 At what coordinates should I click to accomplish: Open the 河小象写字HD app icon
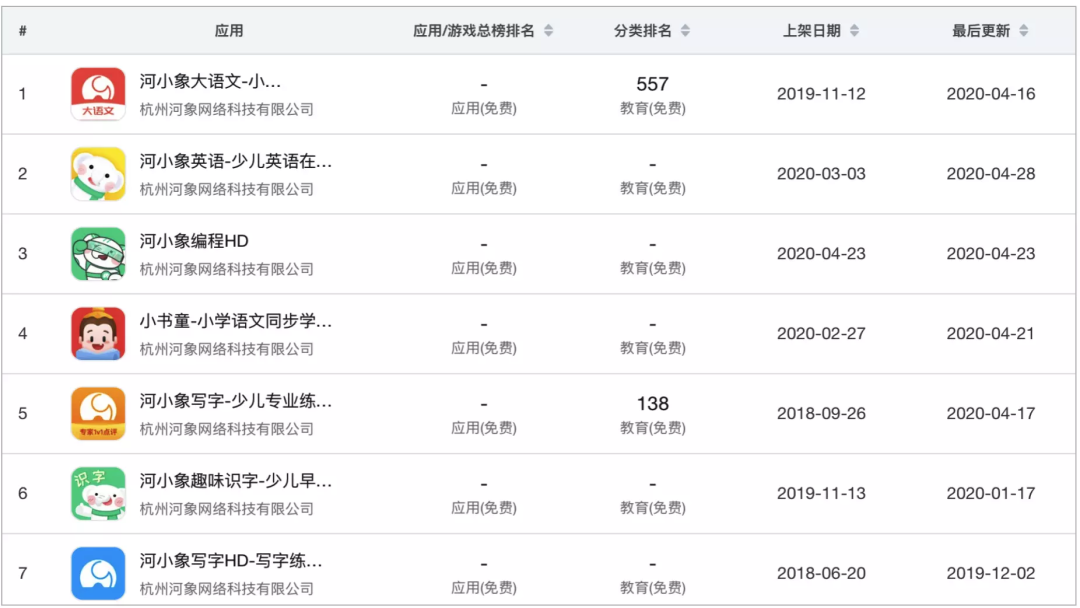click(x=98, y=573)
